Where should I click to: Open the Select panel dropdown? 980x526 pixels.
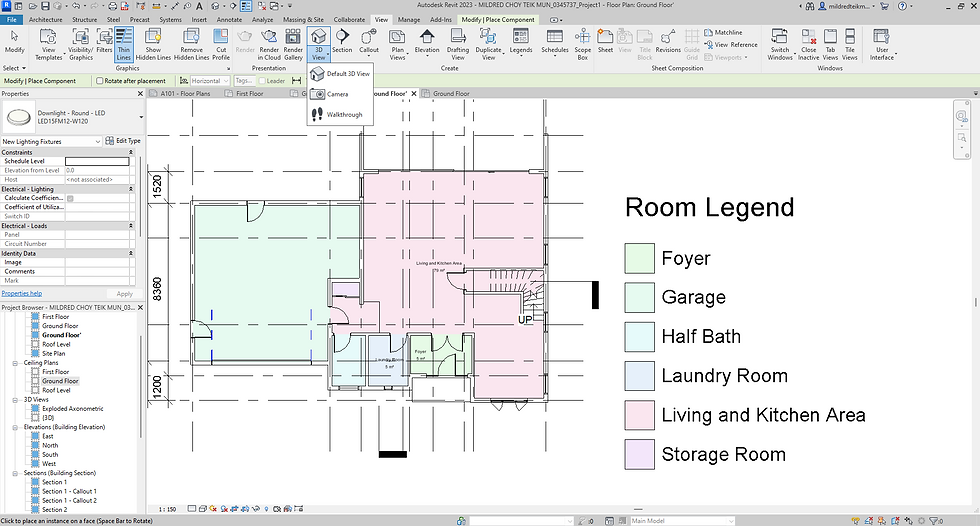coord(14,68)
